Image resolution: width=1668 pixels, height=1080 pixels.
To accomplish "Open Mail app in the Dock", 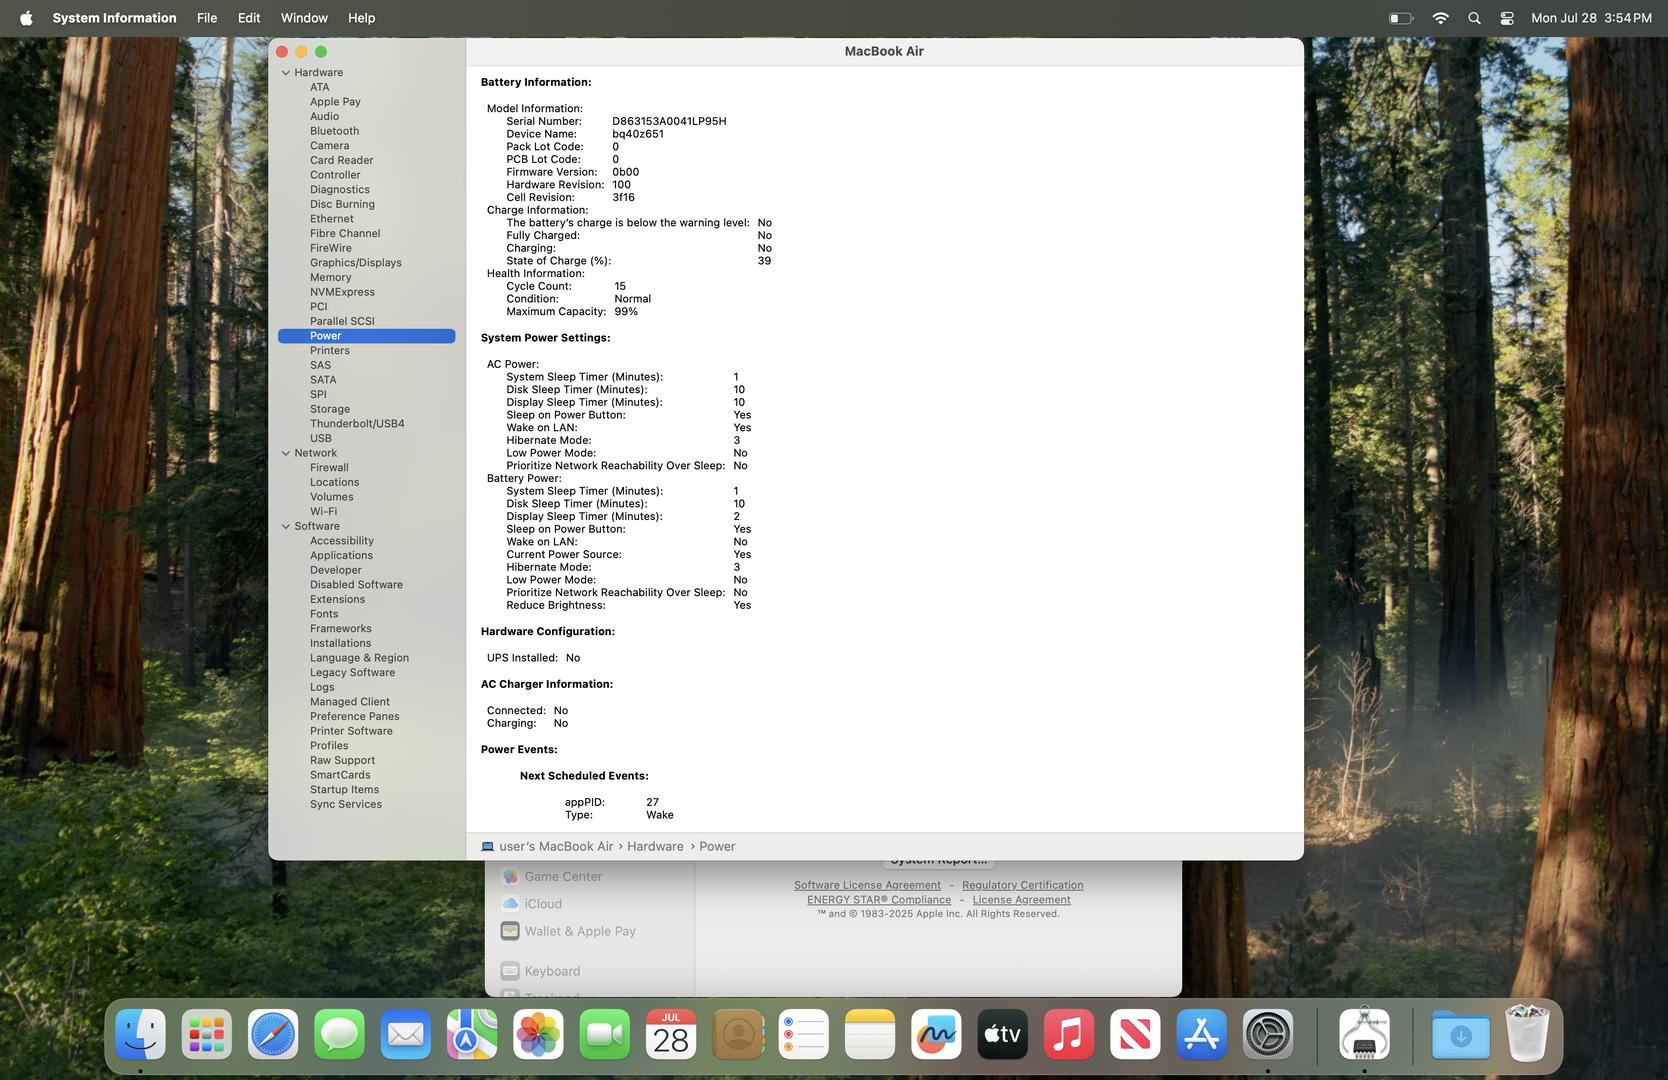I will point(405,1034).
